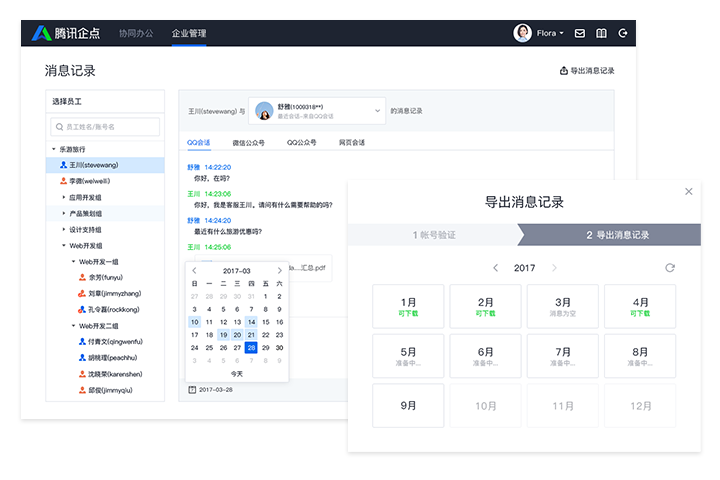
Task: Open the pdf file attachment in chat
Action: point(308,268)
